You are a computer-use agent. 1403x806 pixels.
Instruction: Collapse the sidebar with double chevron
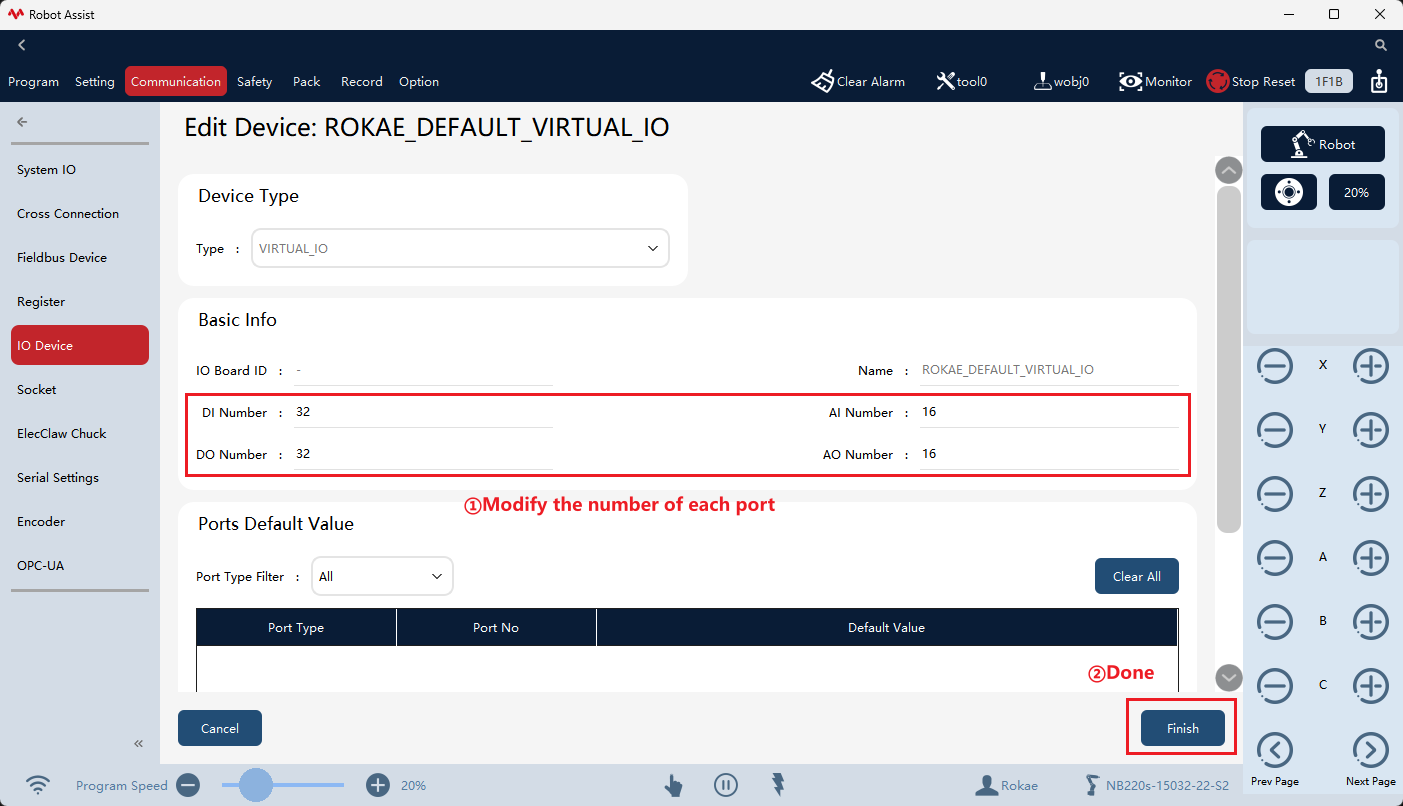(x=139, y=743)
